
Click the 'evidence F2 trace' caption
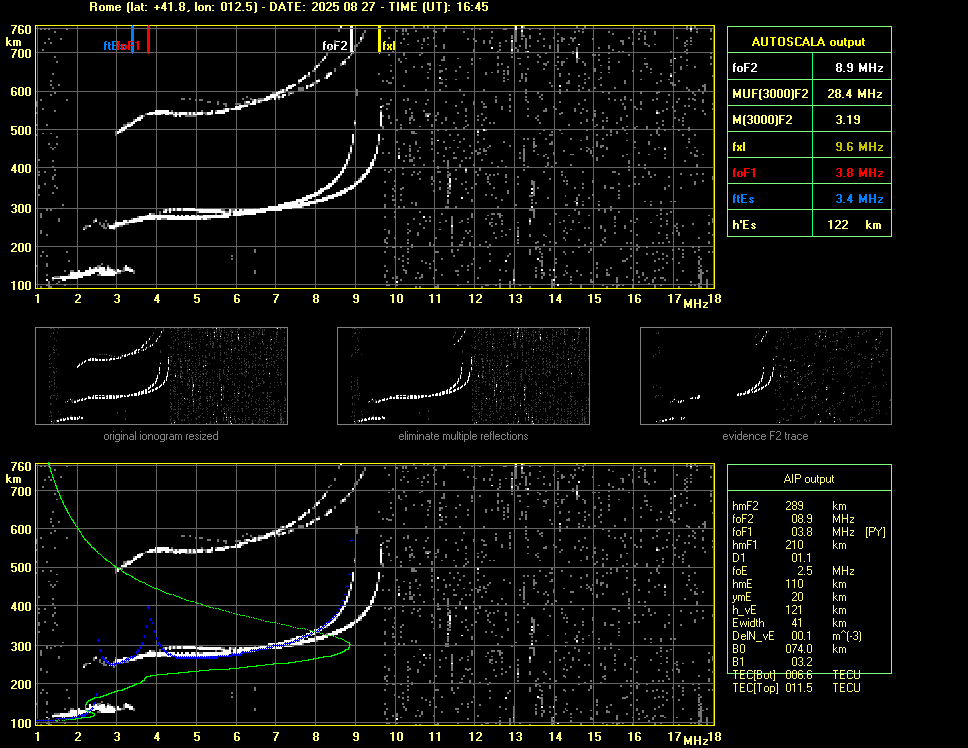point(766,436)
